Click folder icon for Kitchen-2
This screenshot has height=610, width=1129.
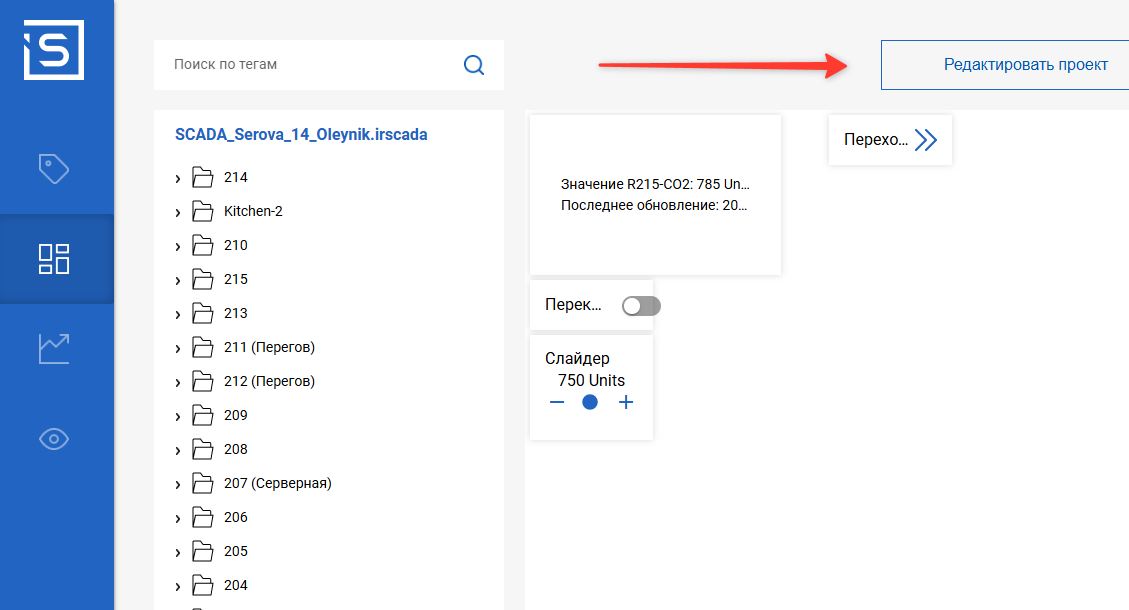[x=203, y=212]
